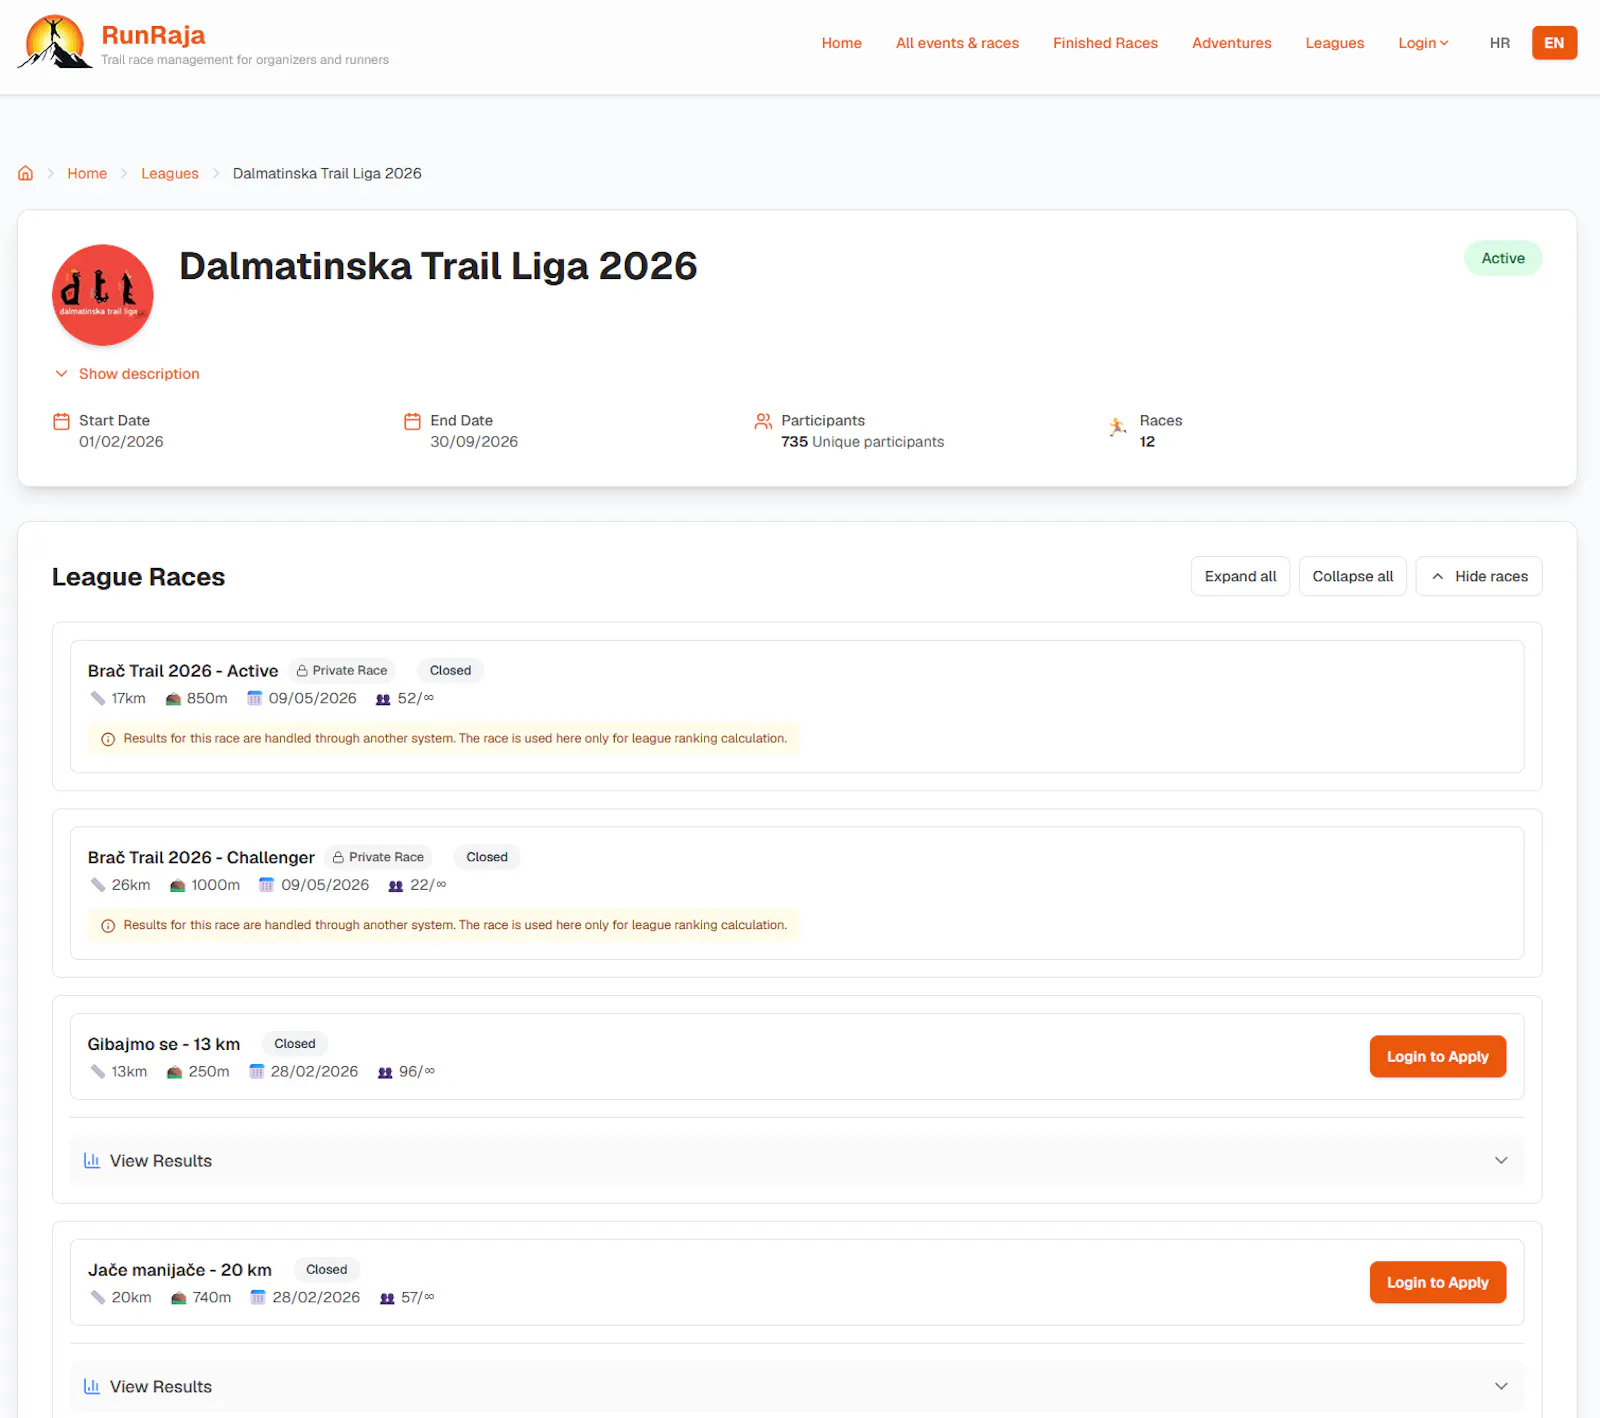Screen dimensions: 1600x1418
Task: Click 735 Unique participants text
Action: pyautogui.click(x=862, y=442)
